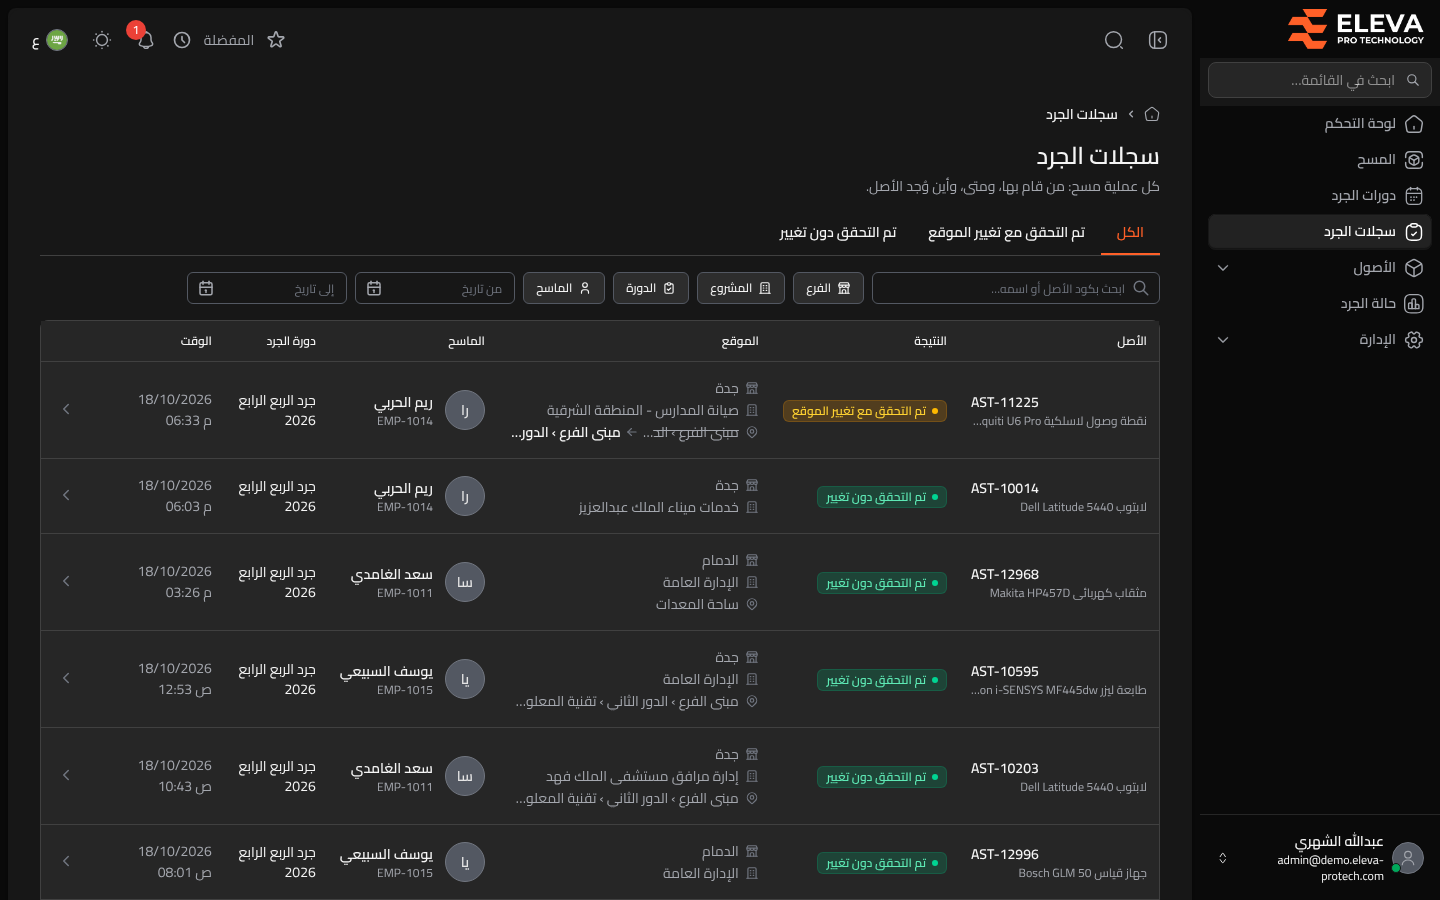
Task: Open user account switcher chevrons
Action: (1222, 858)
